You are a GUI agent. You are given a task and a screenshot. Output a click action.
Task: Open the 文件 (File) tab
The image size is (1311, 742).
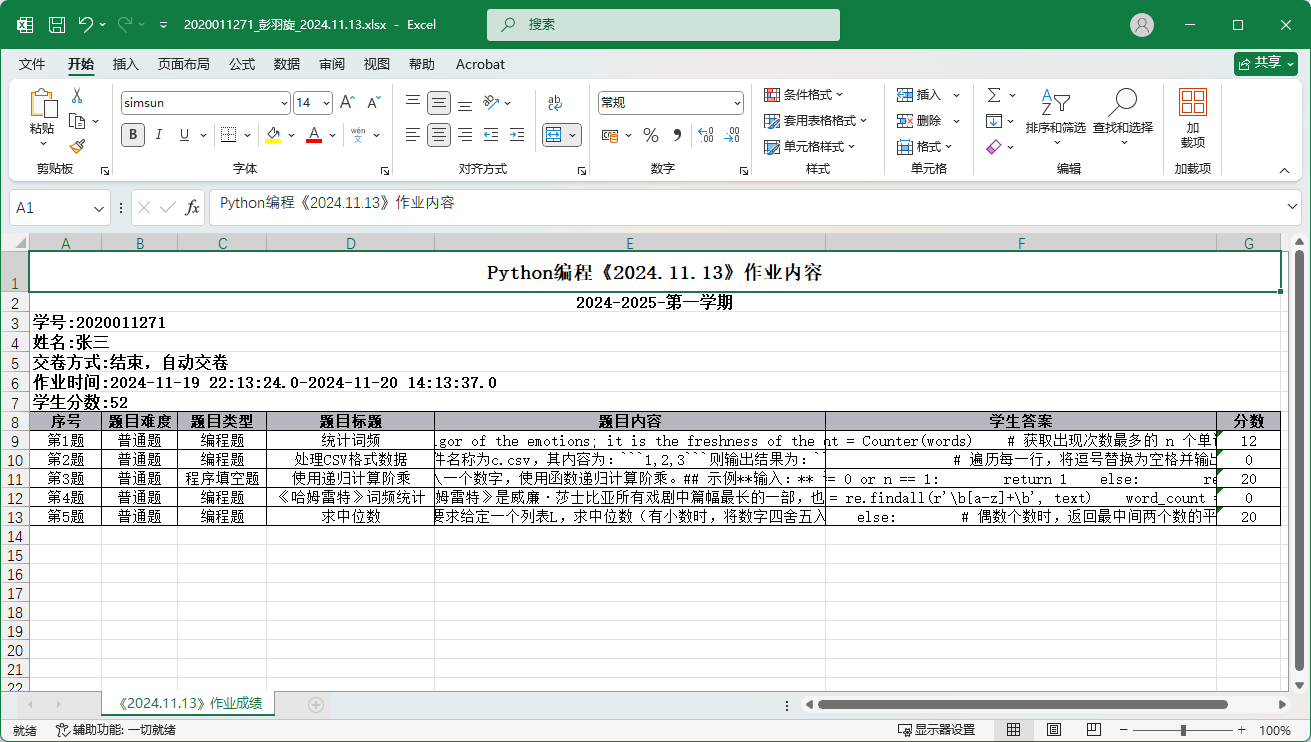(32, 64)
